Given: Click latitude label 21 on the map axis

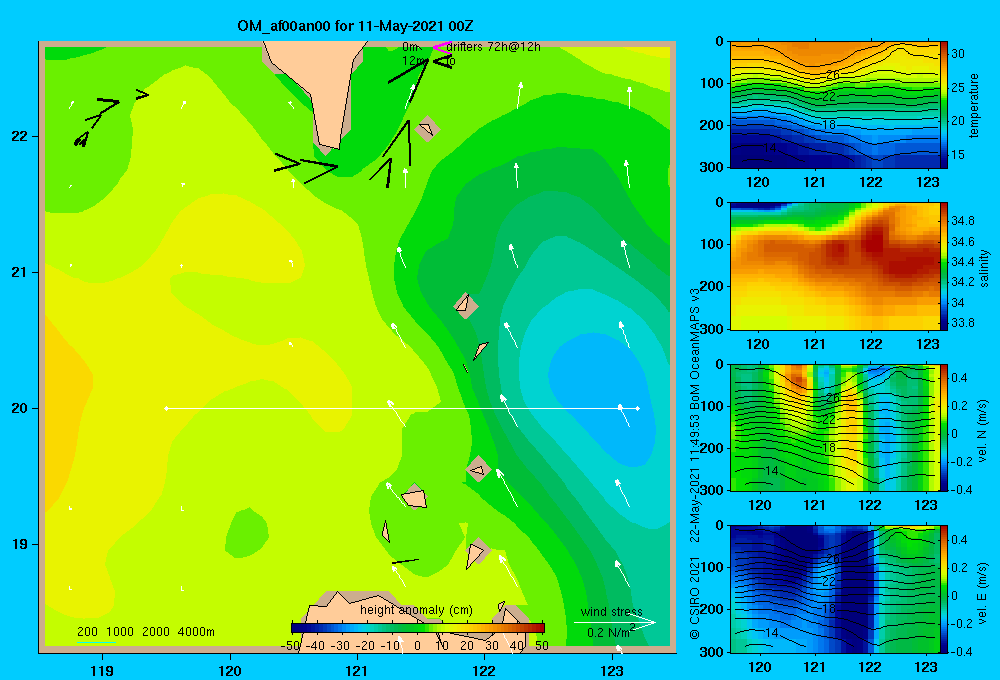Looking at the screenshot, I should (x=20, y=272).
